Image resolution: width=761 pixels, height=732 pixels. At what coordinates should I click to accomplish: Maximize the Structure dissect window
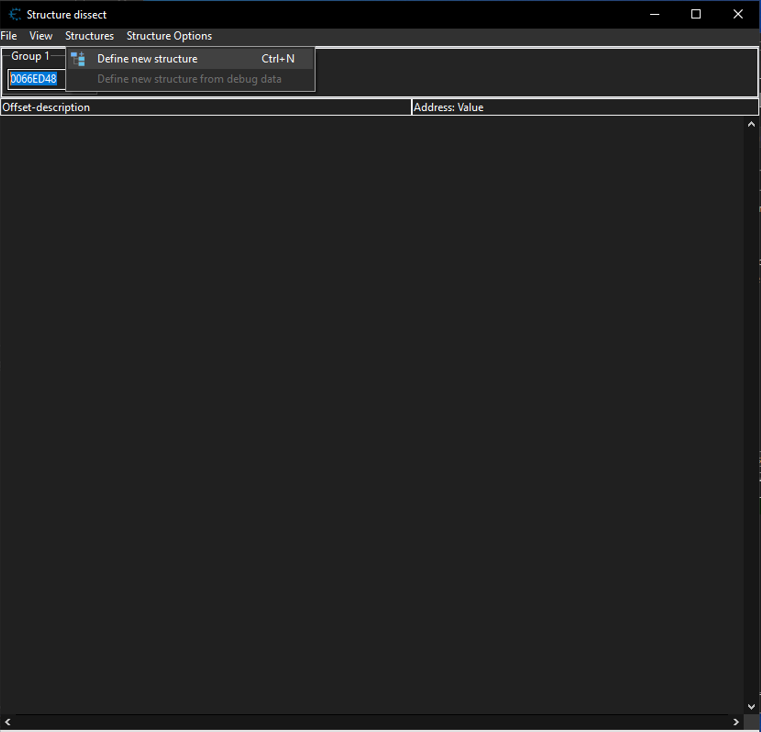coord(696,14)
